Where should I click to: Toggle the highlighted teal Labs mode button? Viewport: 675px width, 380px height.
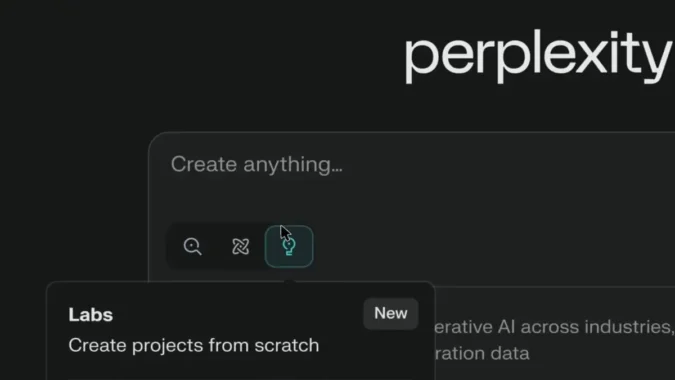(289, 247)
